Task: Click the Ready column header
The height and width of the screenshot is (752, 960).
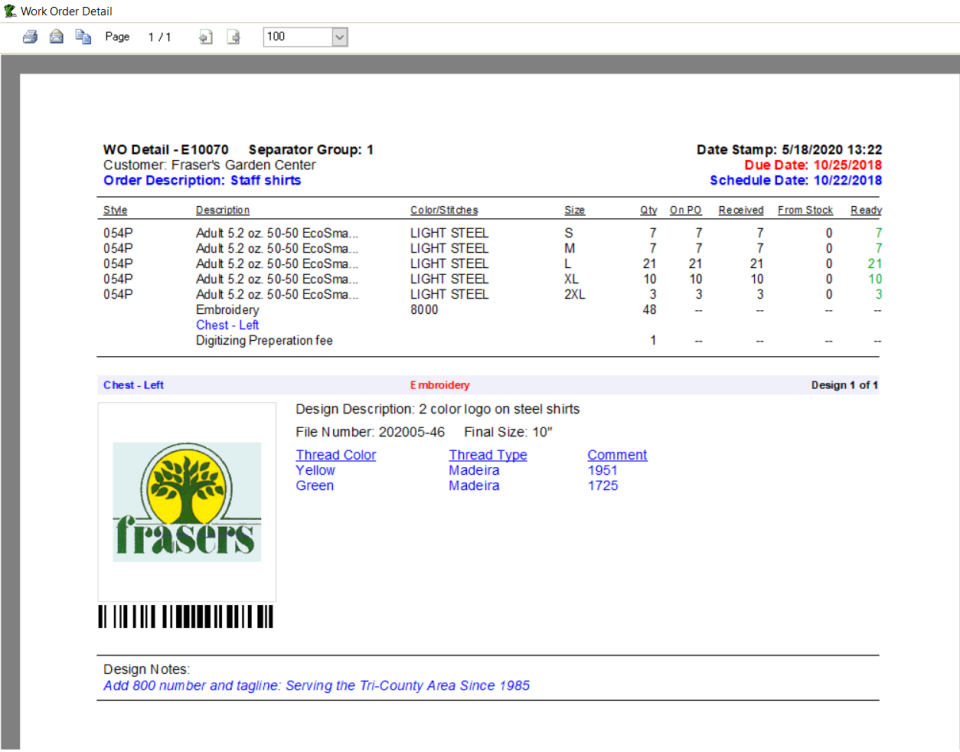Action: [x=865, y=210]
